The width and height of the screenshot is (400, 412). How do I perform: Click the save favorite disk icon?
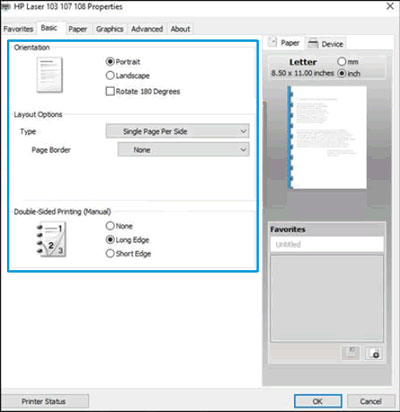coord(351,353)
